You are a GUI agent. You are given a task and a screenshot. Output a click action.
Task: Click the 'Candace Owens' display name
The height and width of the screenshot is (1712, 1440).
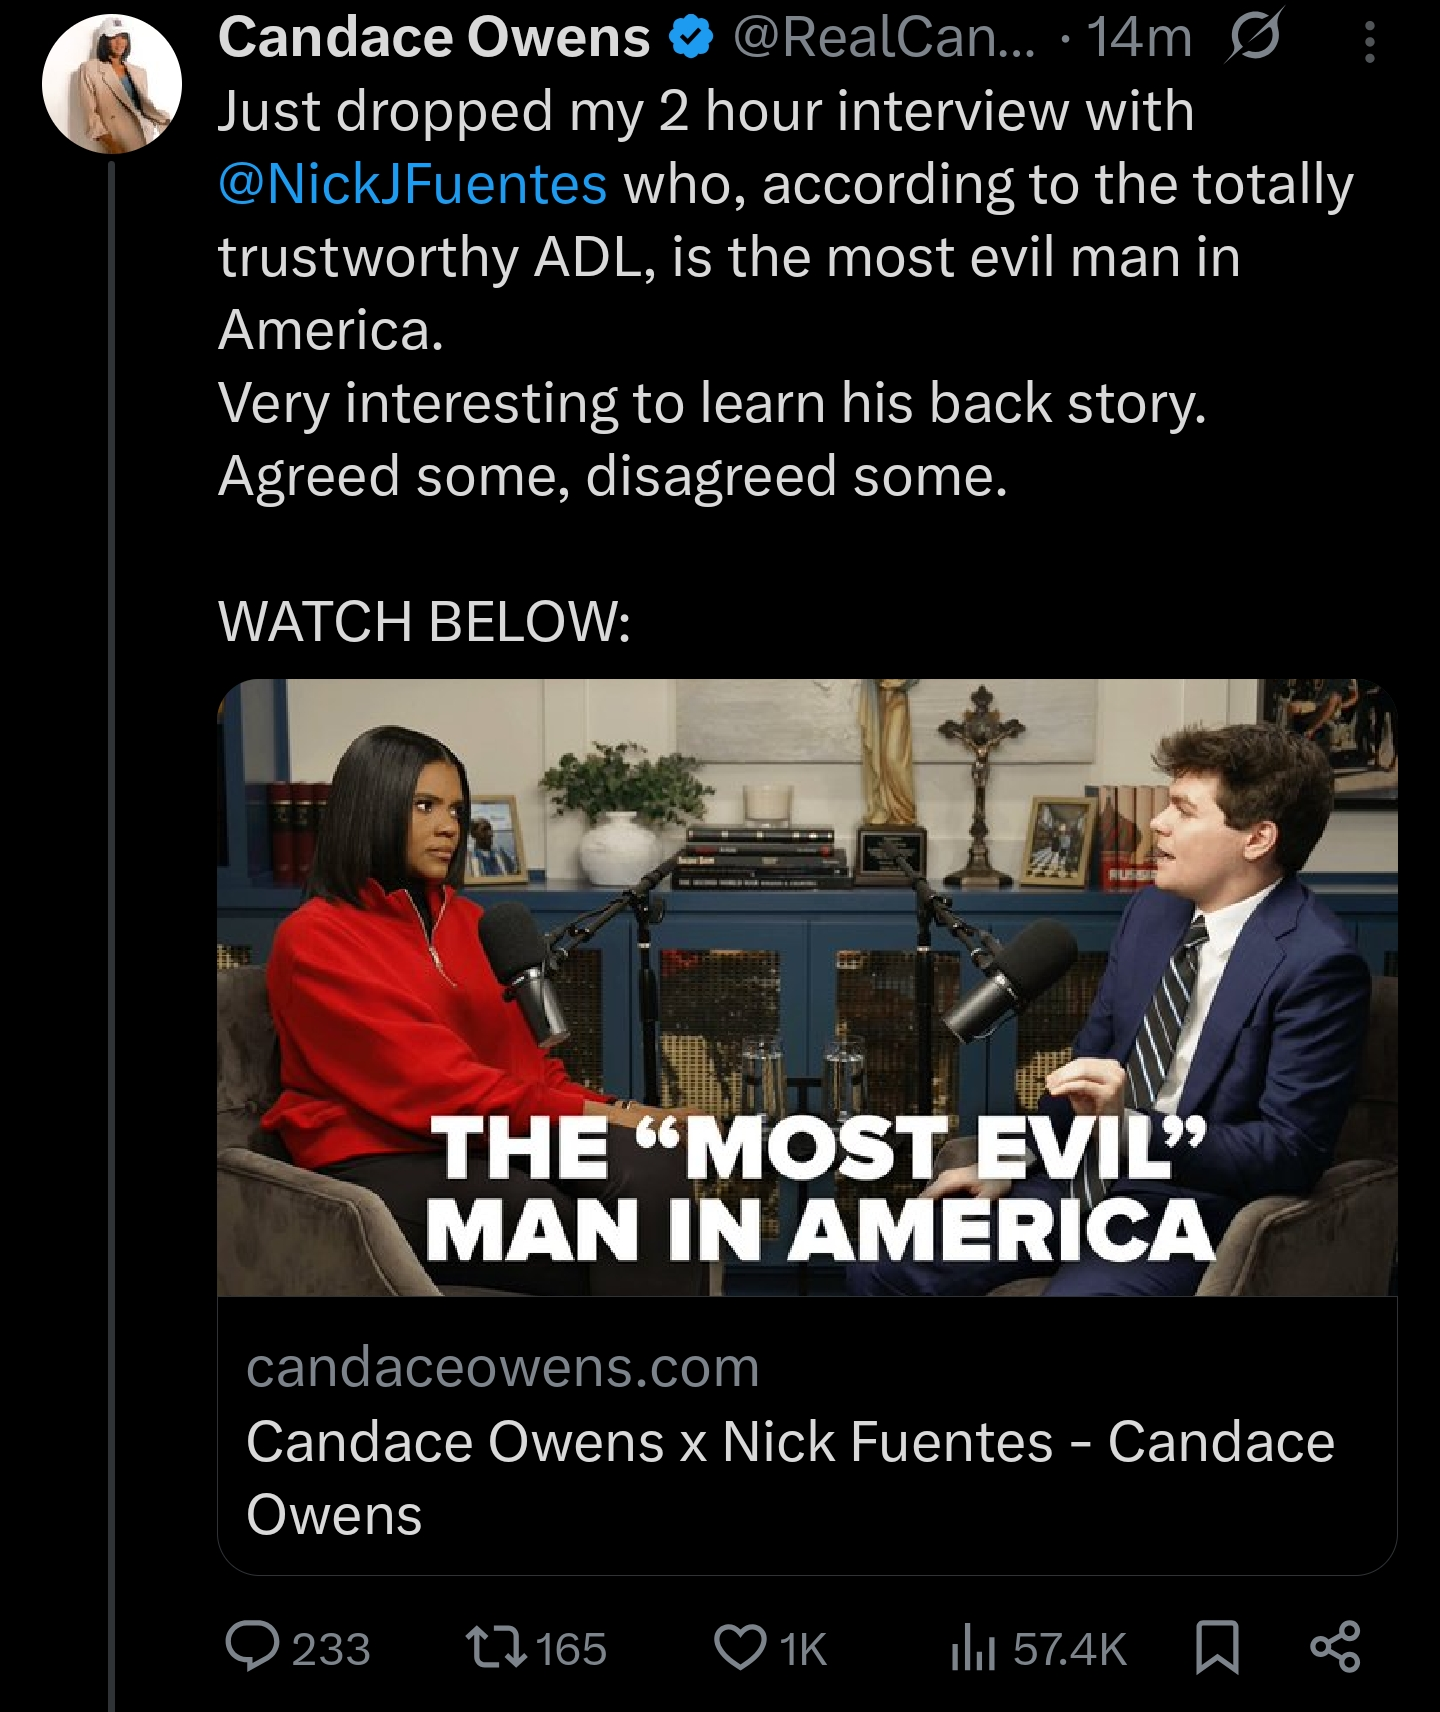tap(434, 38)
